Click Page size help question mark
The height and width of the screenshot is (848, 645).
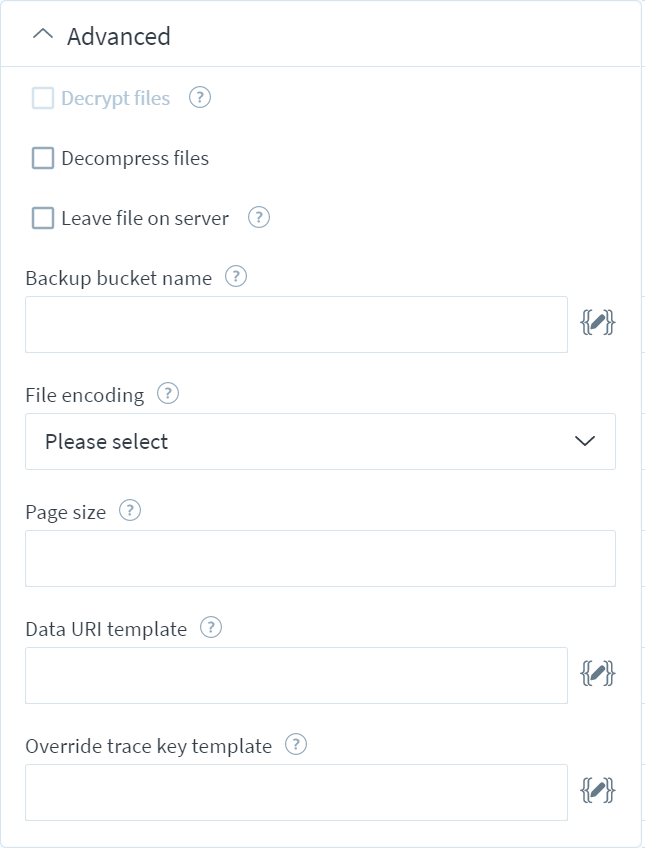click(130, 510)
